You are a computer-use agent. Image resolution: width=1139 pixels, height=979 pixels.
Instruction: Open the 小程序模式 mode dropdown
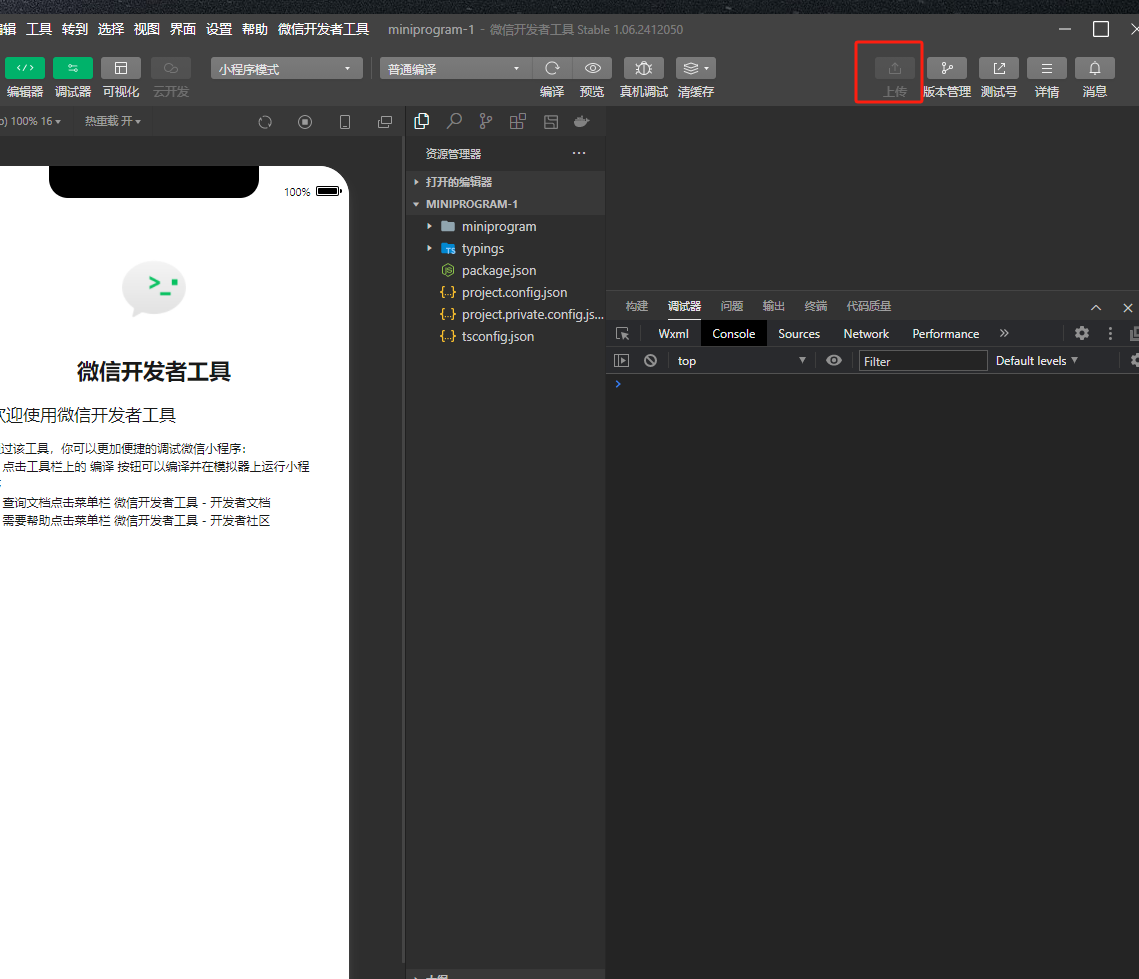coord(286,69)
